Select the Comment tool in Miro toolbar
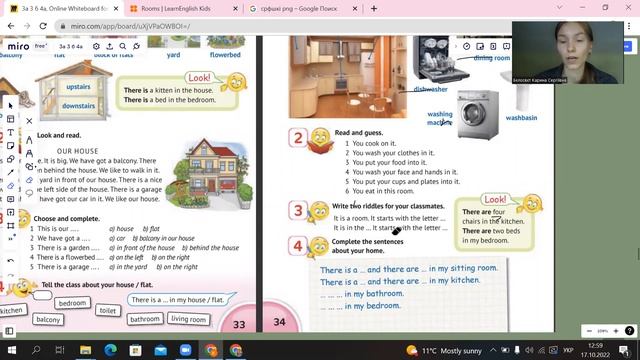The height and width of the screenshot is (360, 640). (x=11, y=199)
